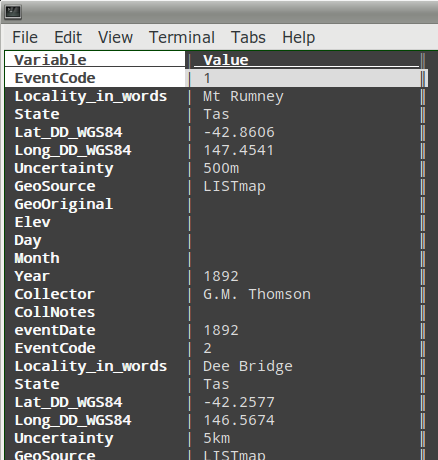Click the latitude value -42.2577
438x460 pixels.
(239, 402)
